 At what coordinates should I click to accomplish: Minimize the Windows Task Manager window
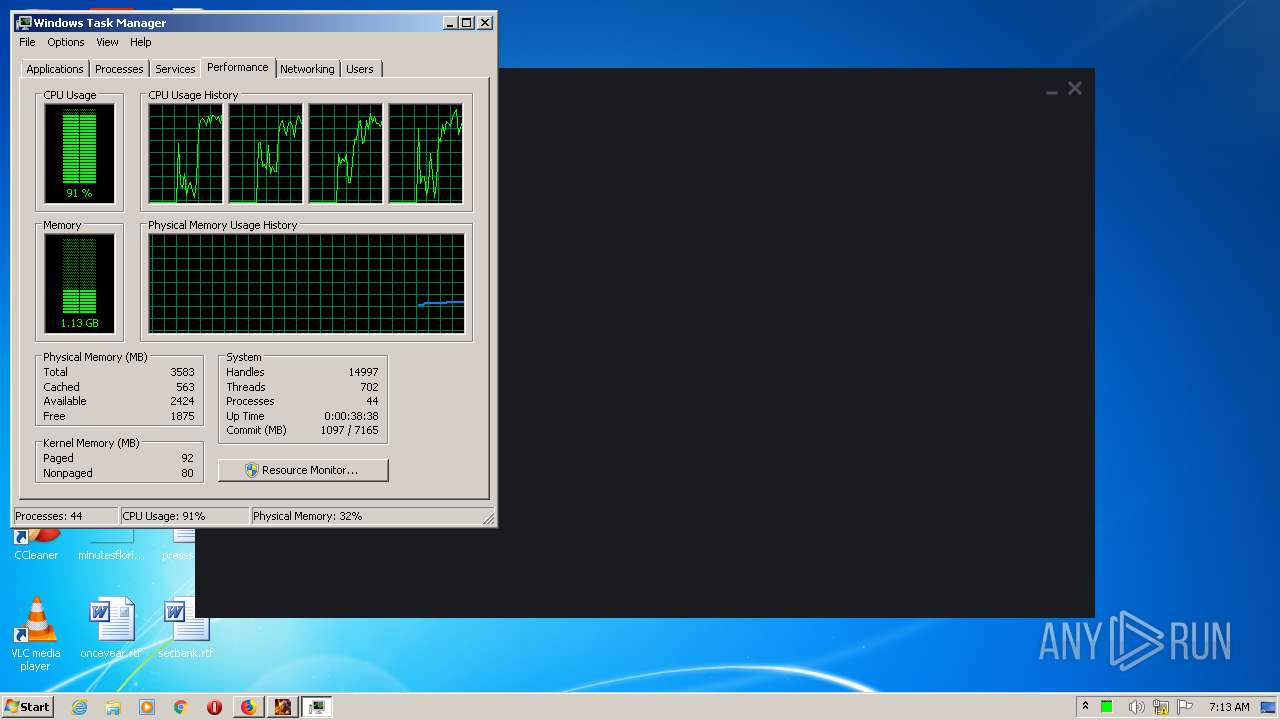point(450,22)
